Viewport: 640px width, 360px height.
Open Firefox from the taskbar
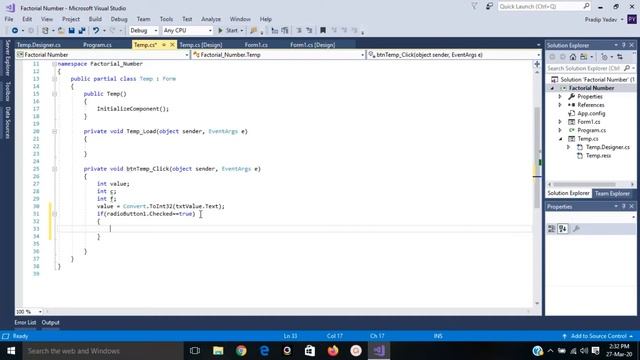333,351
